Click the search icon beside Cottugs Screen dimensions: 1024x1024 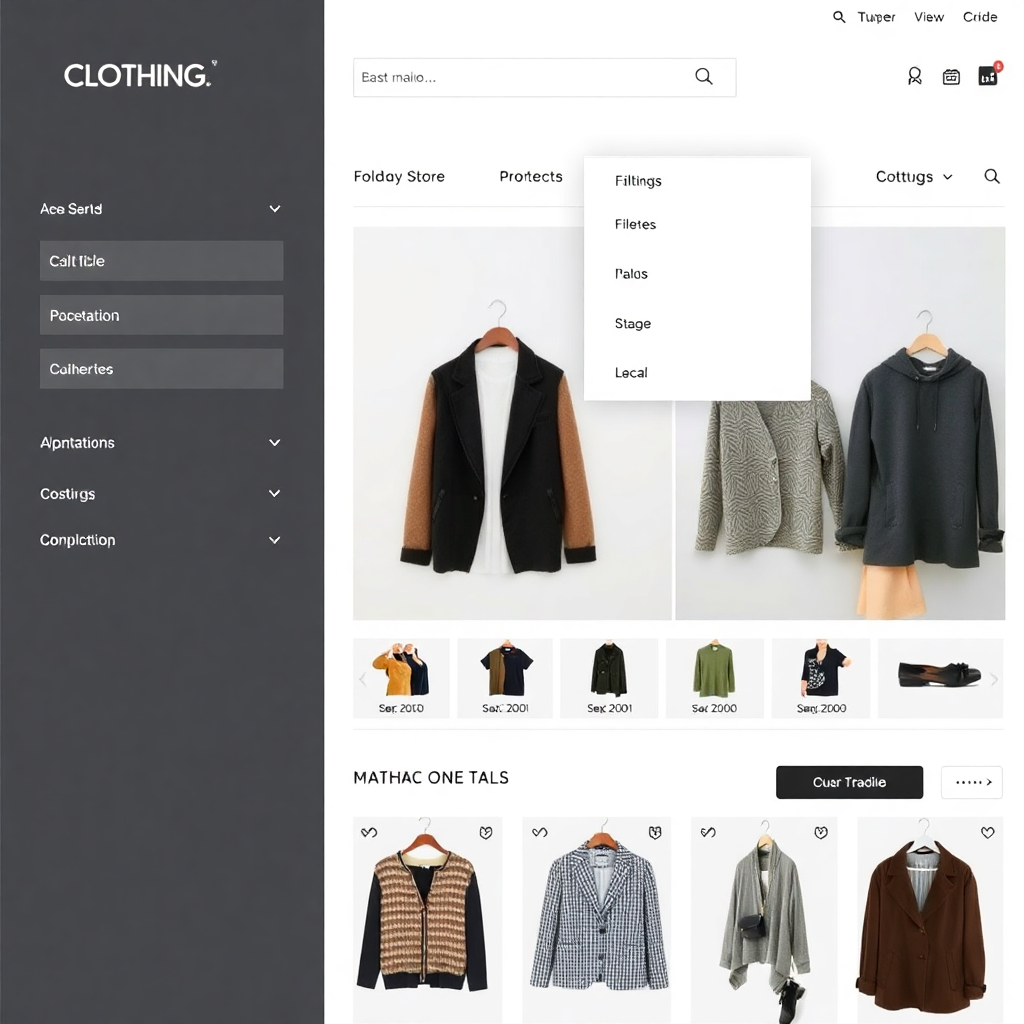pyautogui.click(x=991, y=176)
